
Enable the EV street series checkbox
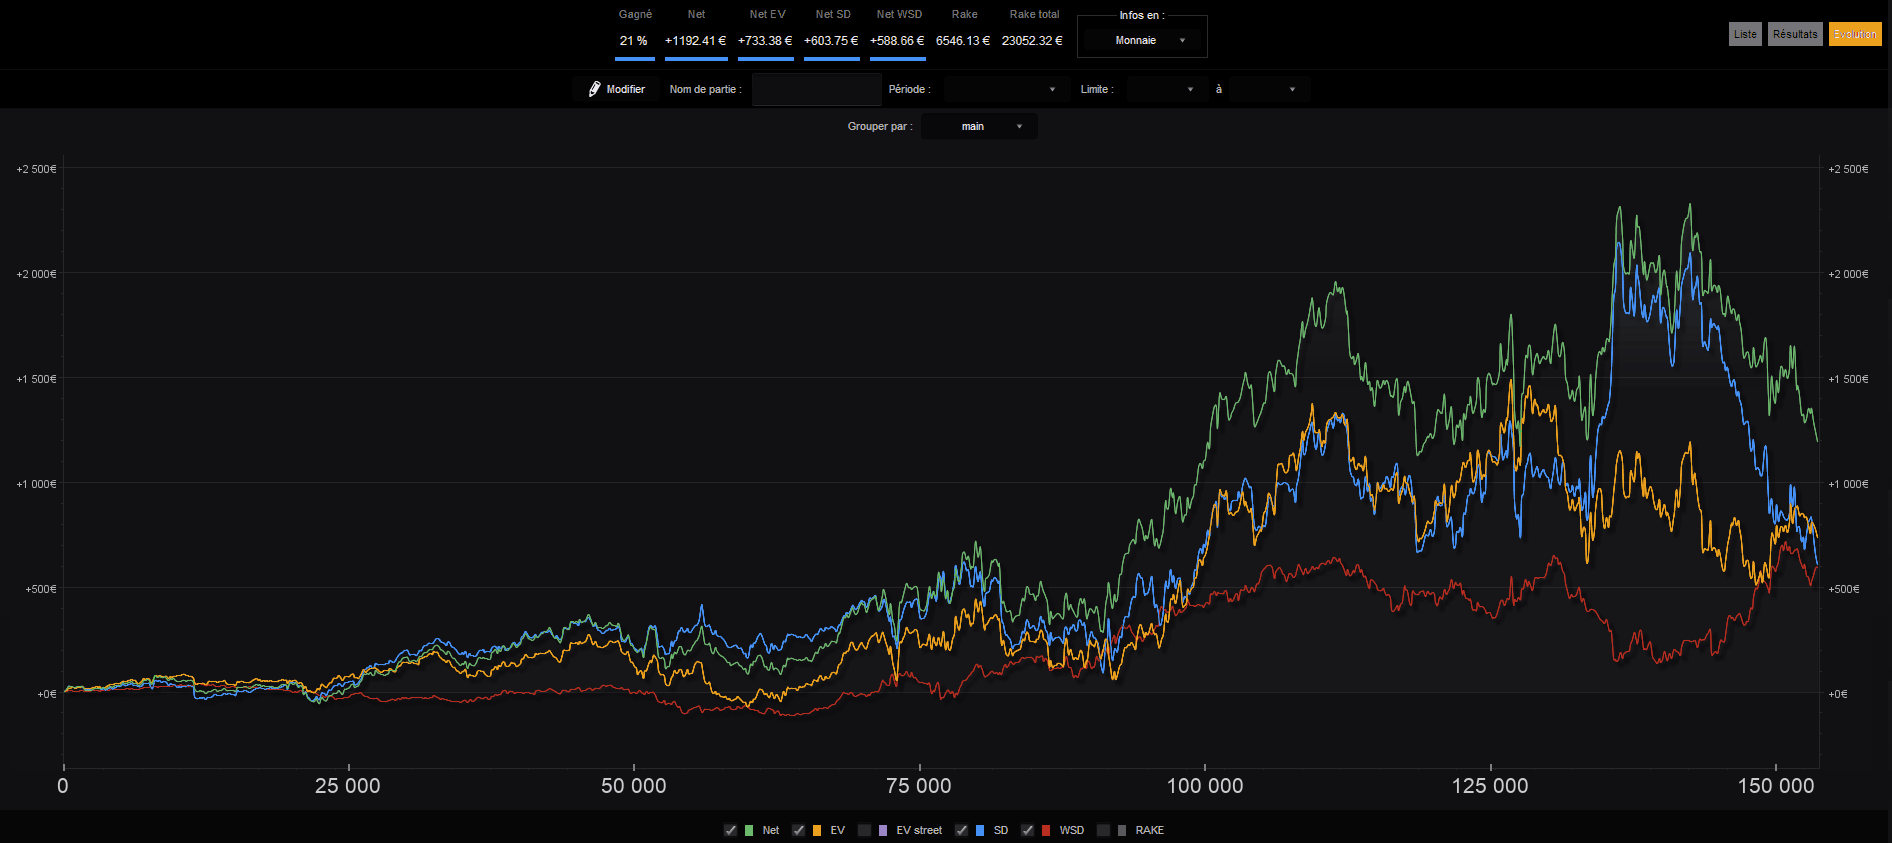[864, 830]
